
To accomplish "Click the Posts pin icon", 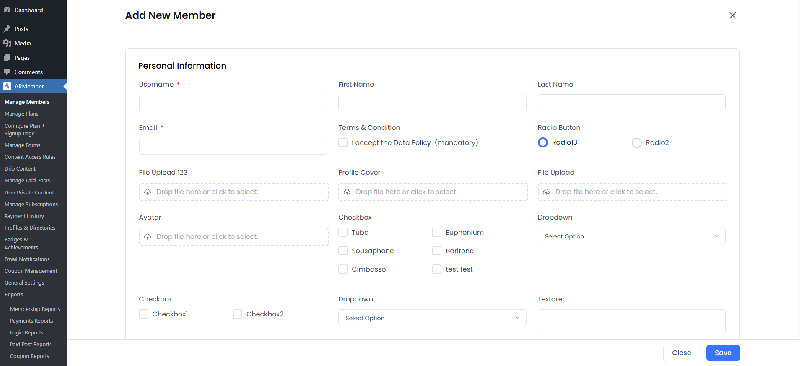I will [7, 29].
